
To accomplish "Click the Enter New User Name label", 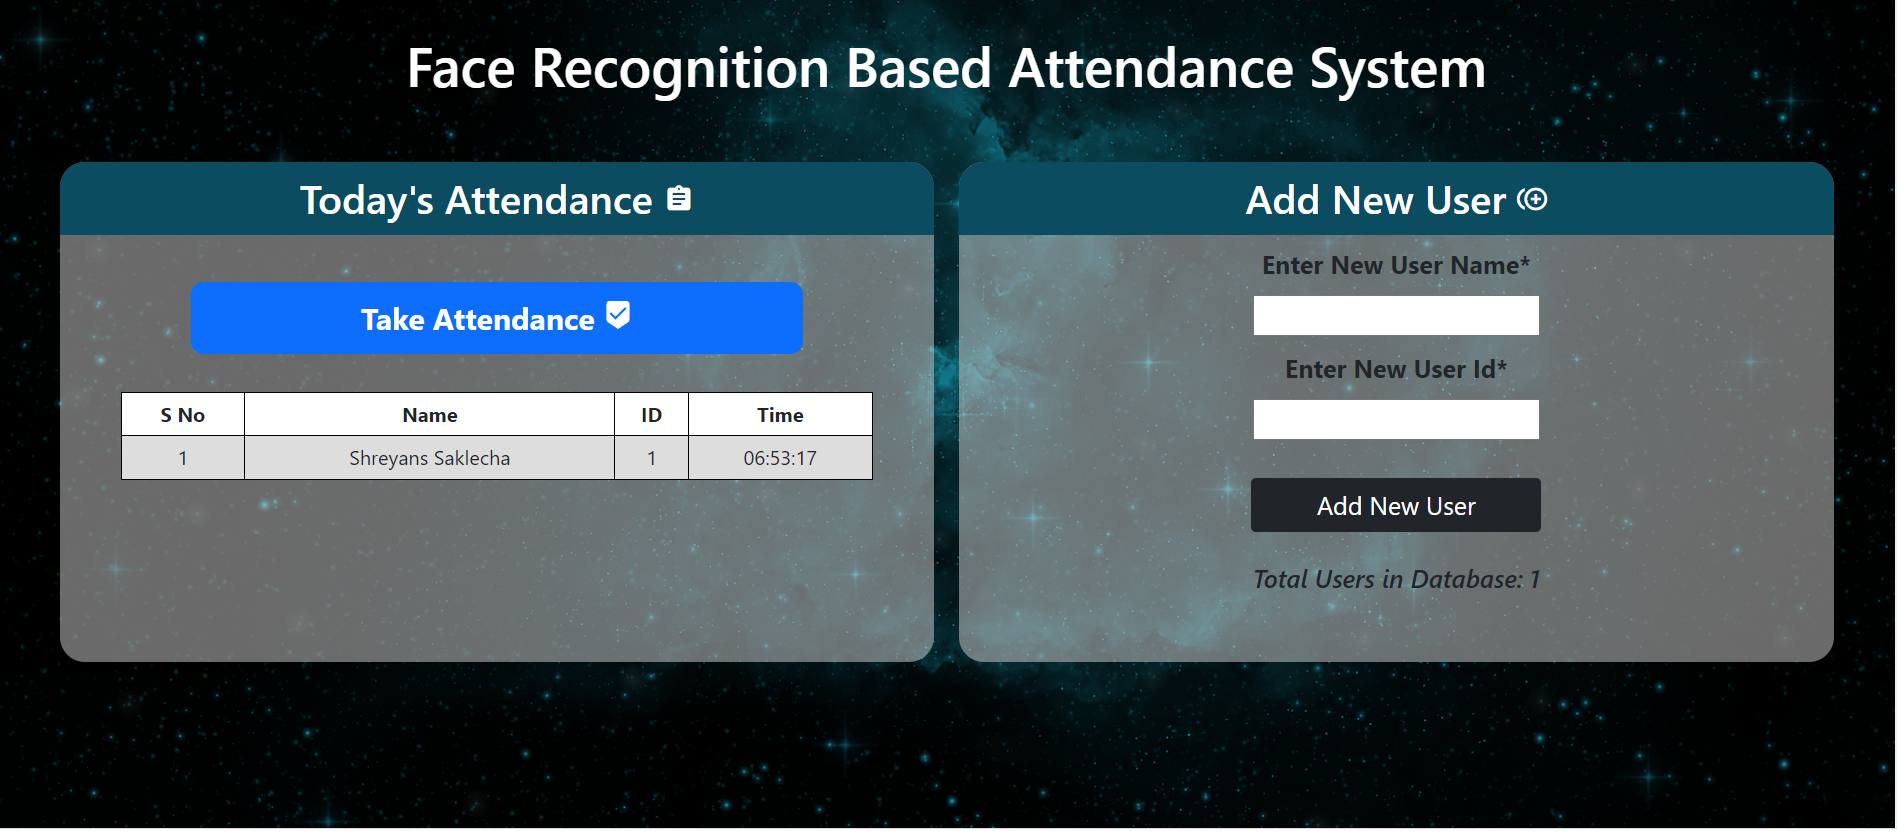I will pos(1395,265).
